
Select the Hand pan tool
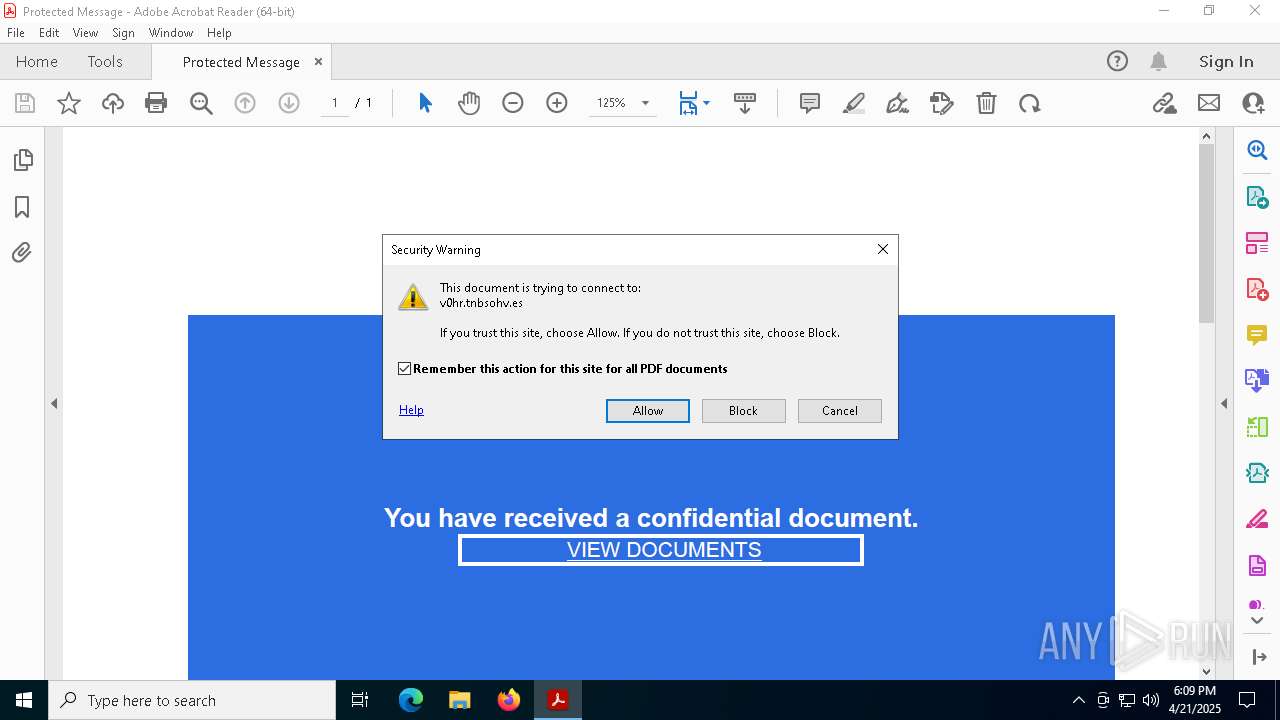(x=469, y=103)
